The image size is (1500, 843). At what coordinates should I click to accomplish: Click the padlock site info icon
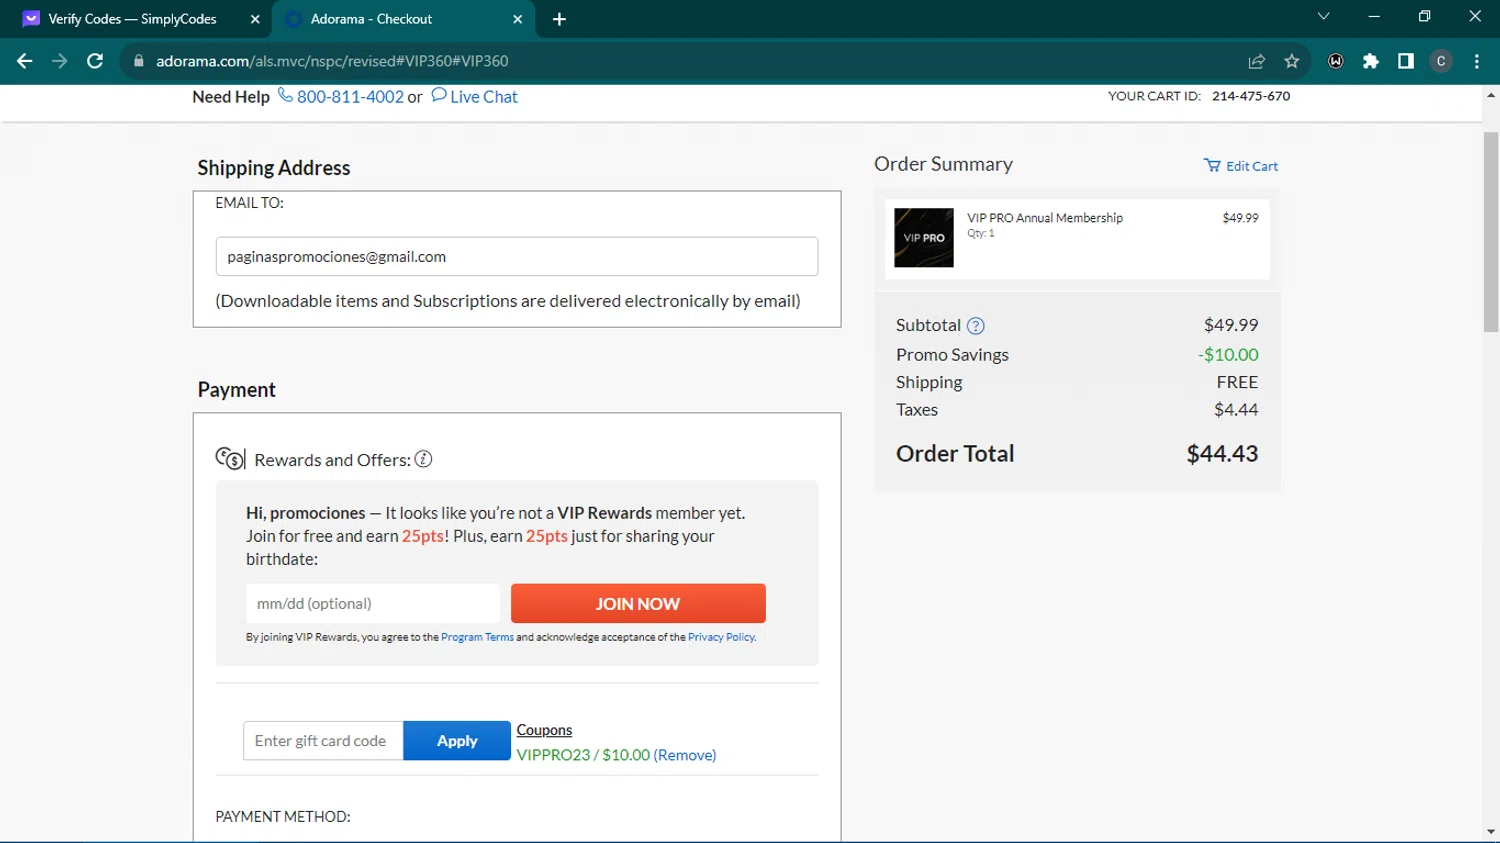[139, 61]
